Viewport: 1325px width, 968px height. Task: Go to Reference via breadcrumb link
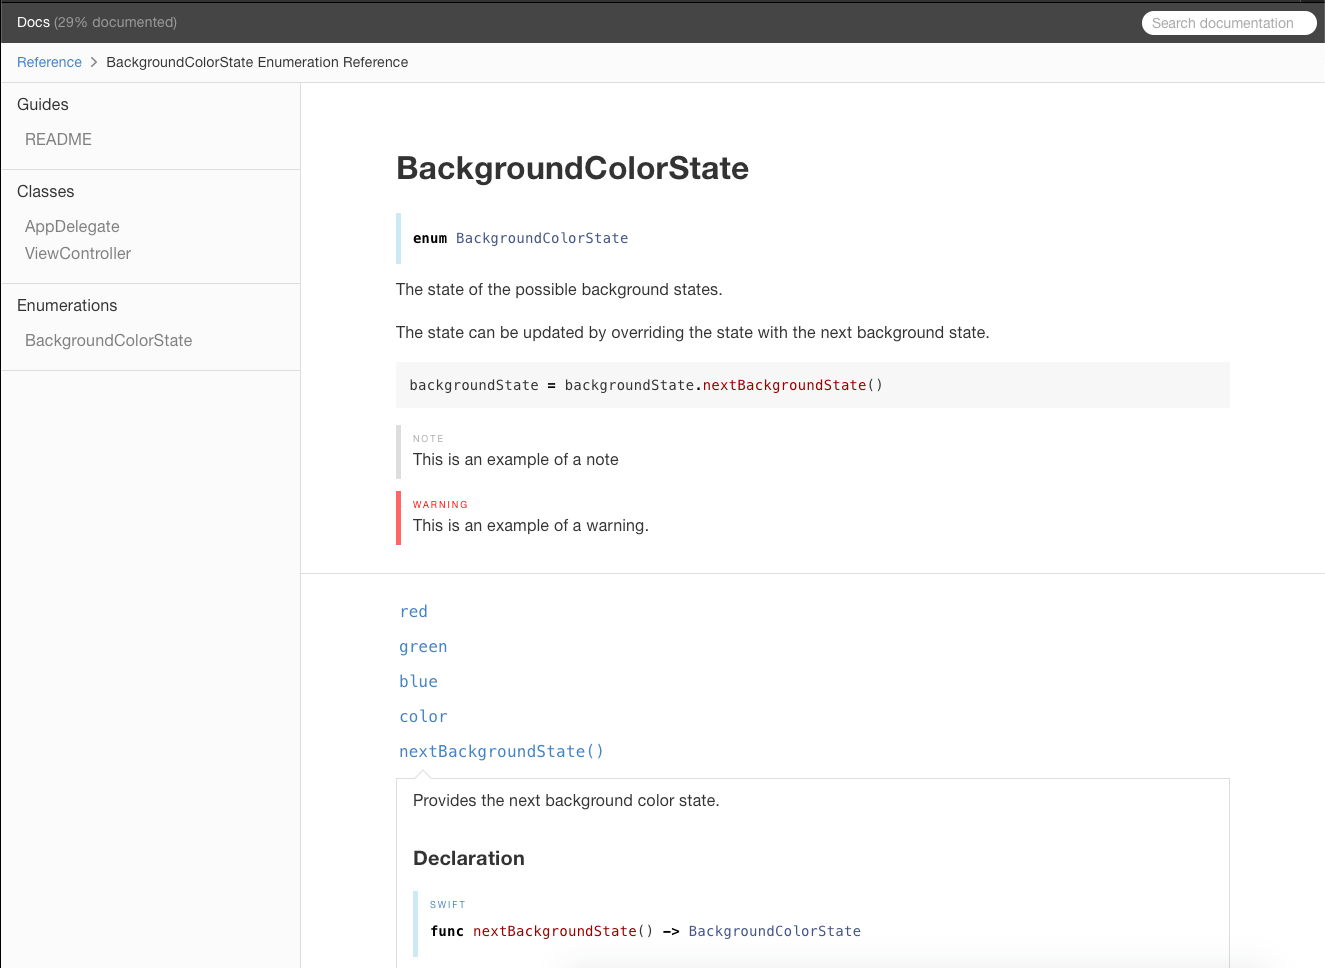[49, 62]
